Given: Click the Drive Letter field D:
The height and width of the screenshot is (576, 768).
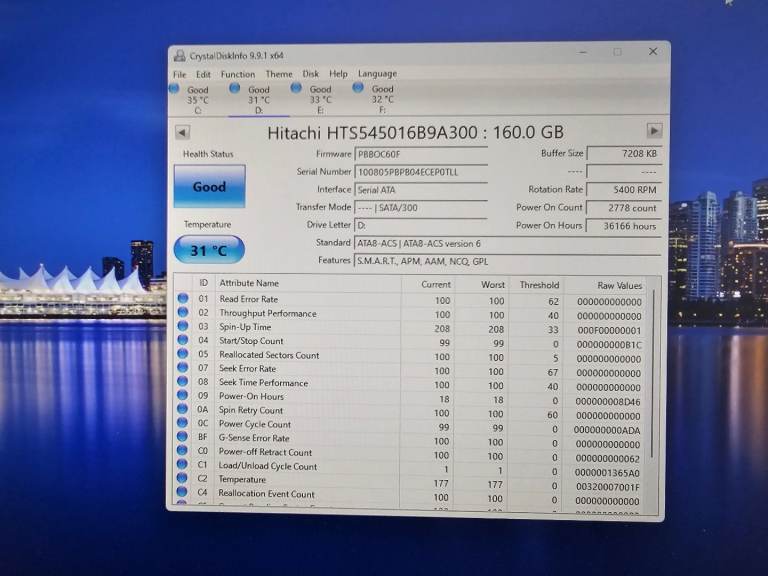Looking at the screenshot, I should click(x=421, y=225).
